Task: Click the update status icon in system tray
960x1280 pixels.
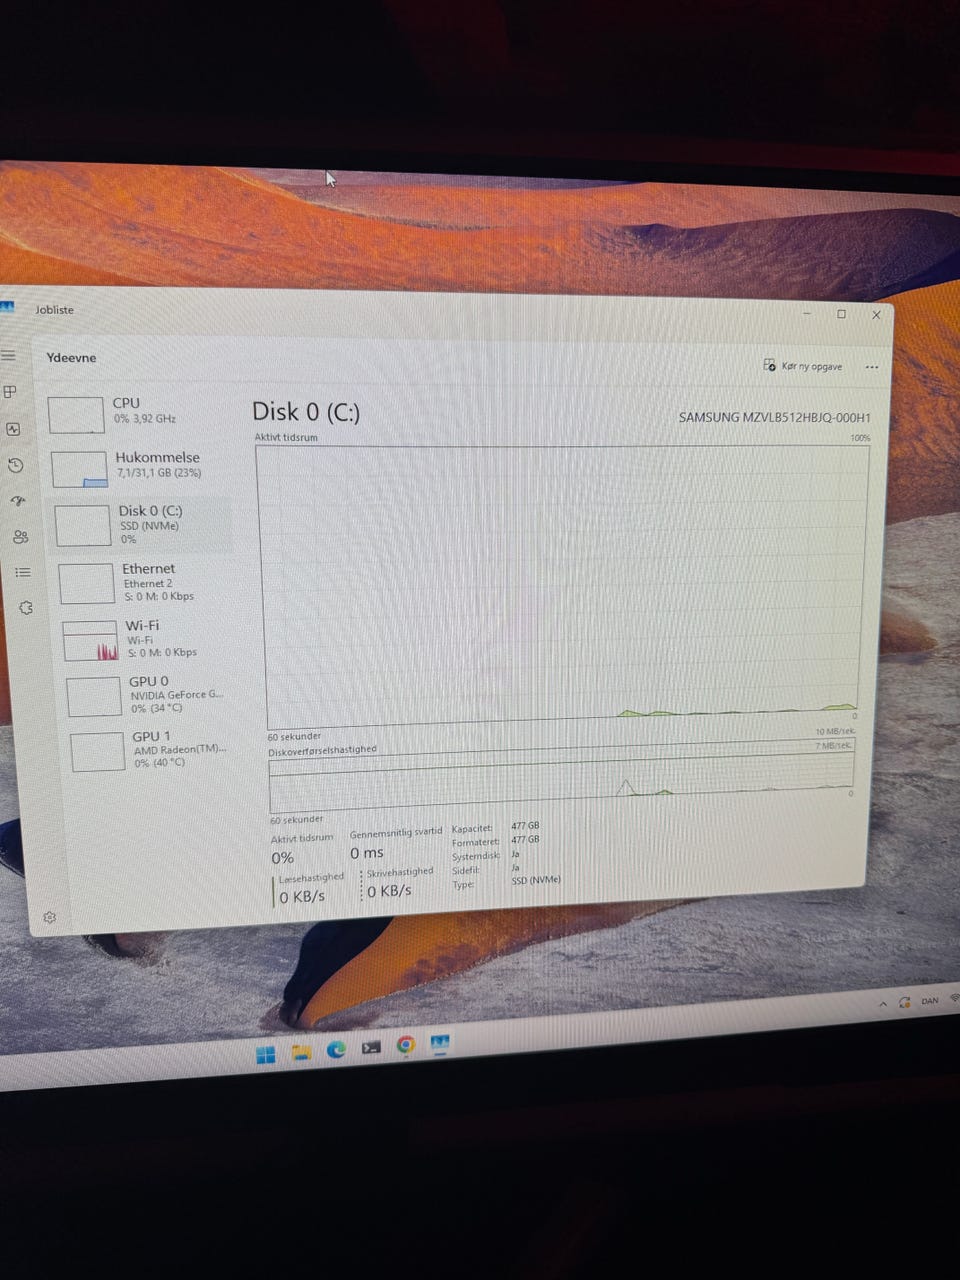Action: [905, 1002]
